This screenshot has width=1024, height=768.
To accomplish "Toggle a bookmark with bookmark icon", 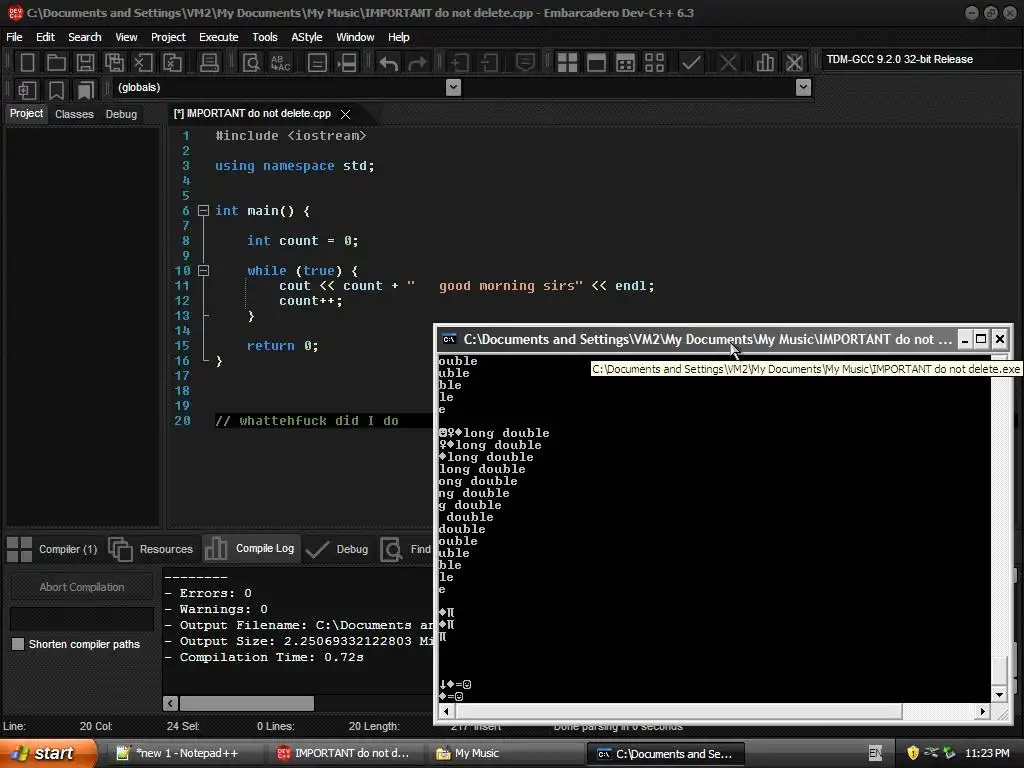I will tap(56, 90).
